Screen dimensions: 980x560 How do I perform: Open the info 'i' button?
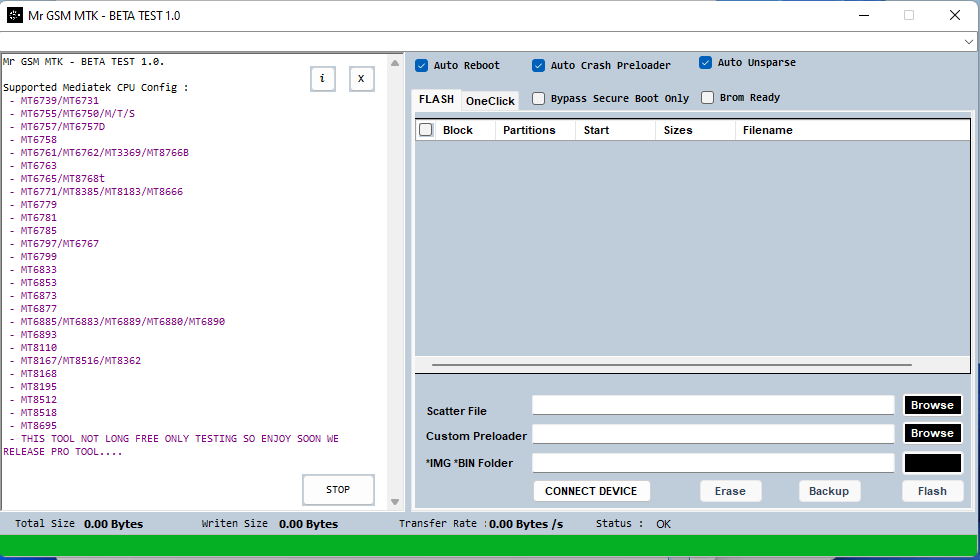click(x=322, y=79)
